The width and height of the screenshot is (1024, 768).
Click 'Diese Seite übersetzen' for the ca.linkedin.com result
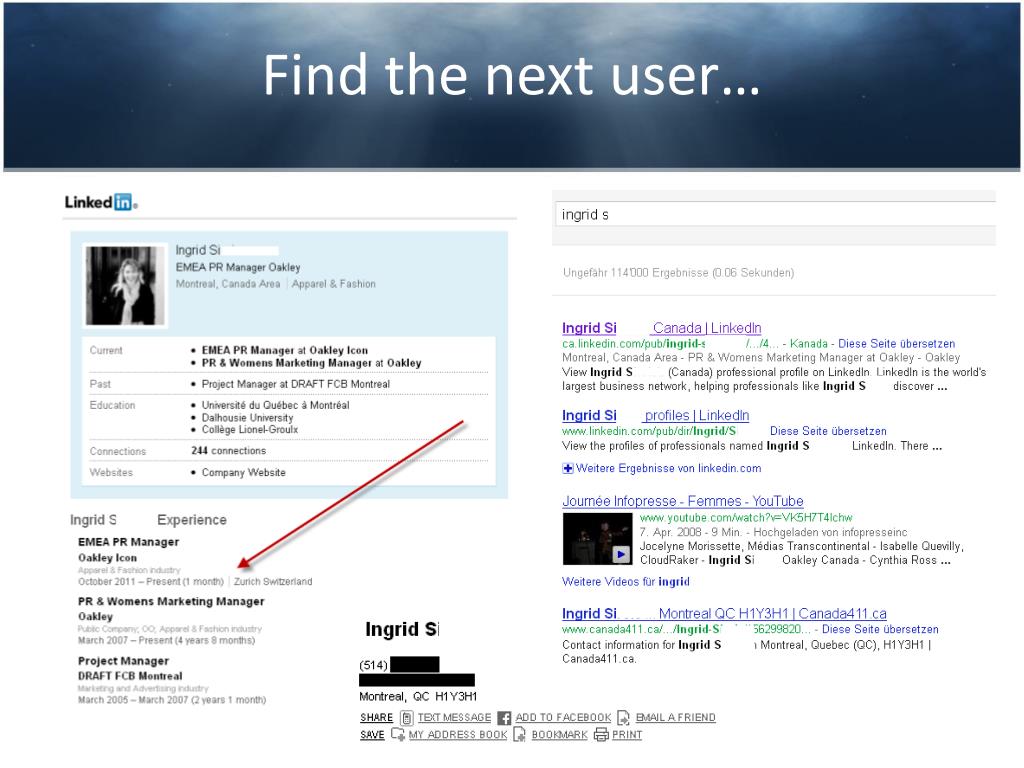[x=897, y=344]
